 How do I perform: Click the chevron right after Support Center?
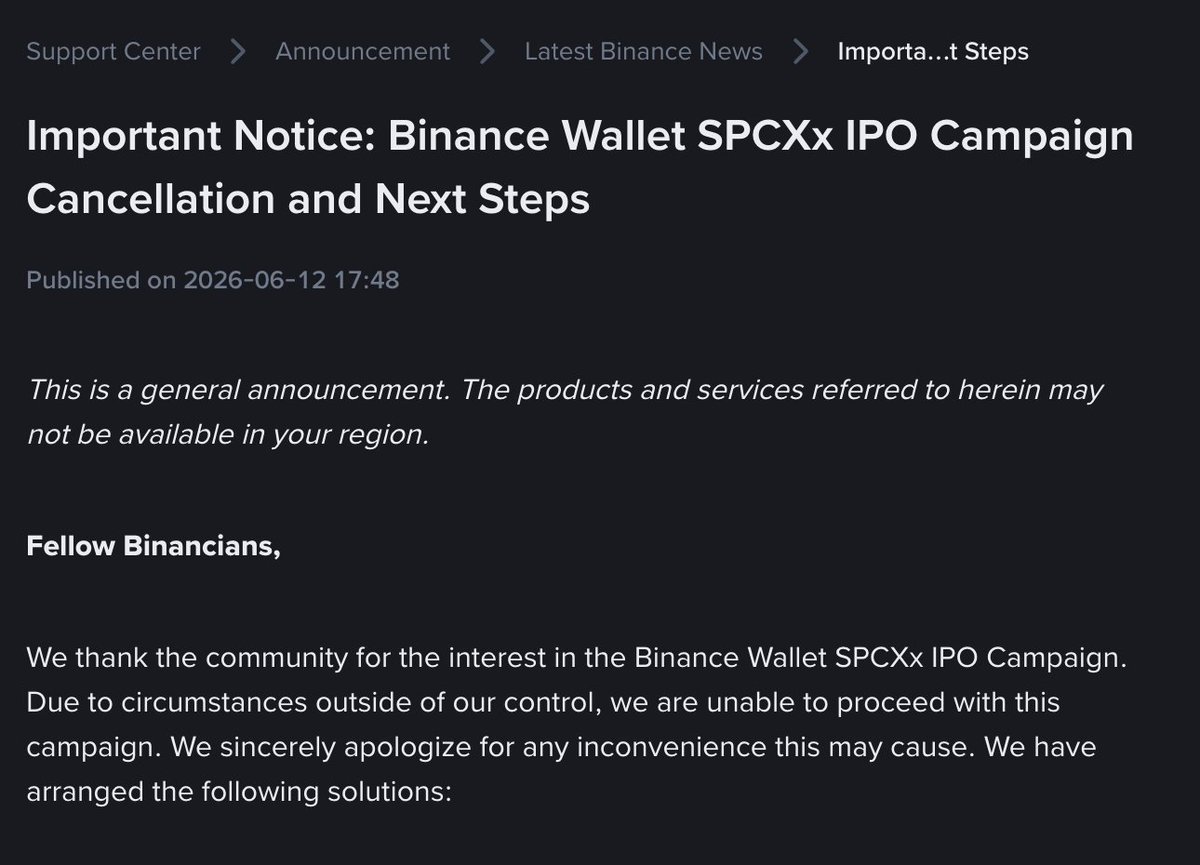coord(238,51)
